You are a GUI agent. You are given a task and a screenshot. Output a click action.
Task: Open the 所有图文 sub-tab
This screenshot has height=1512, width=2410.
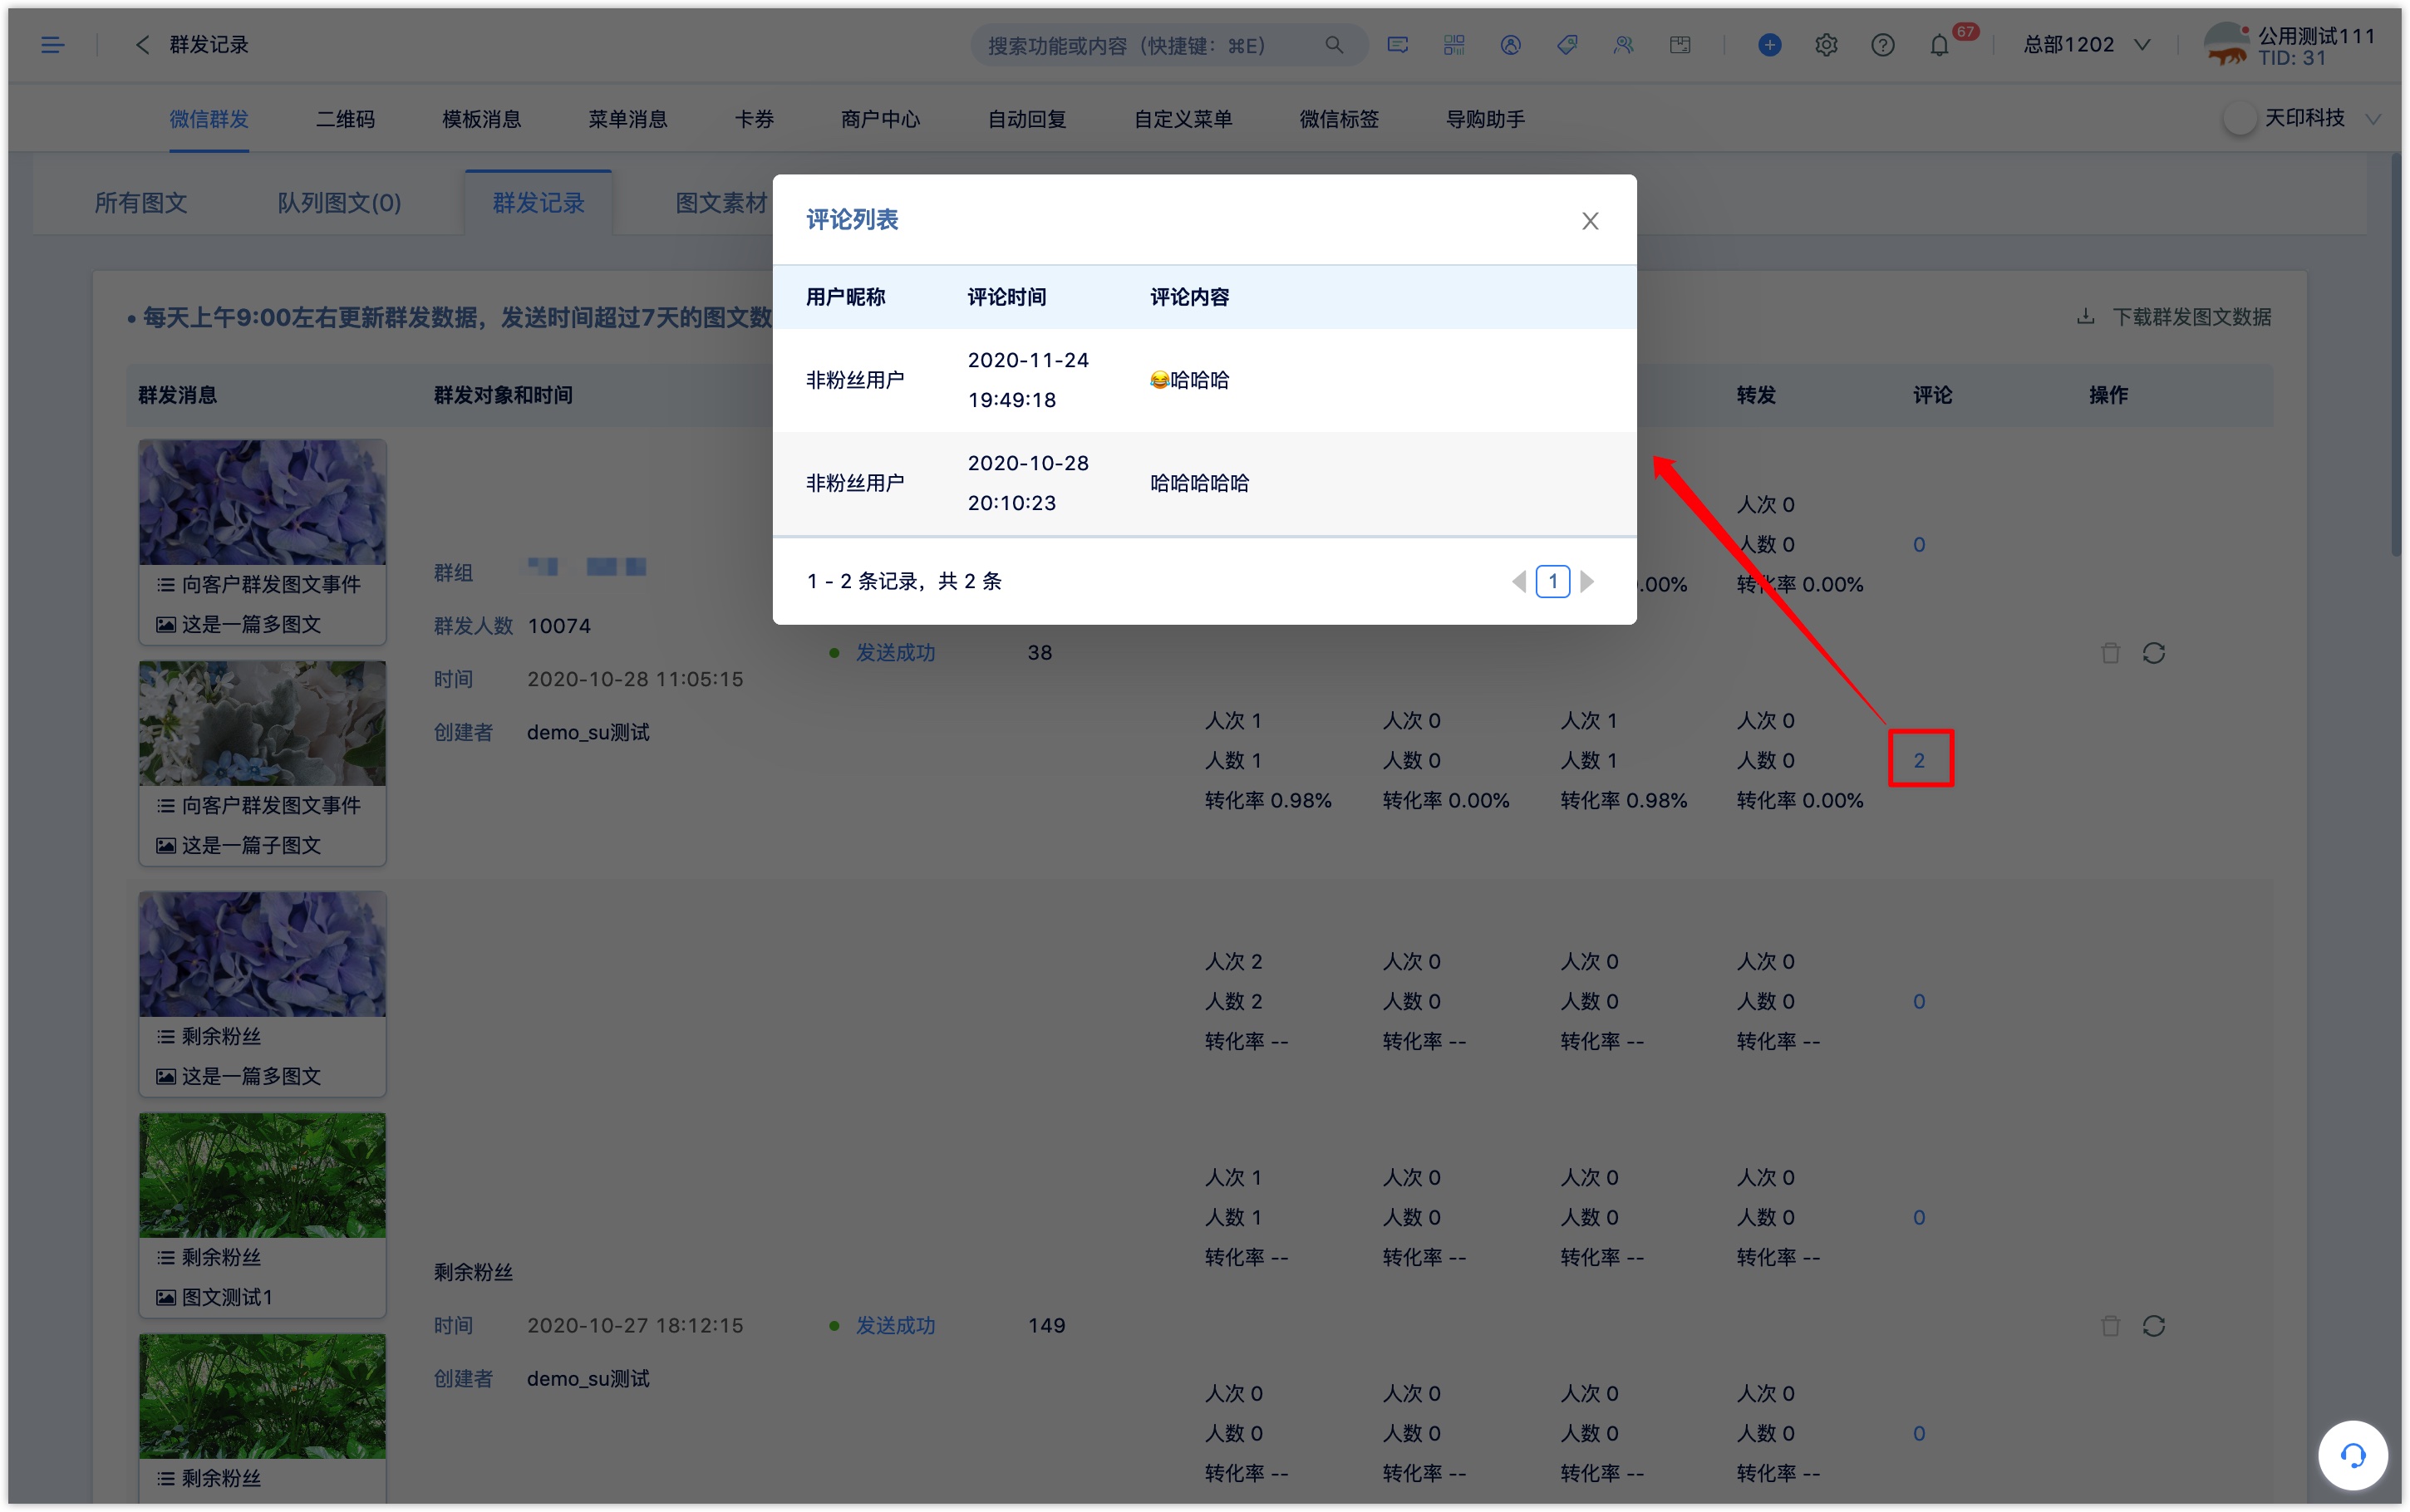[141, 203]
